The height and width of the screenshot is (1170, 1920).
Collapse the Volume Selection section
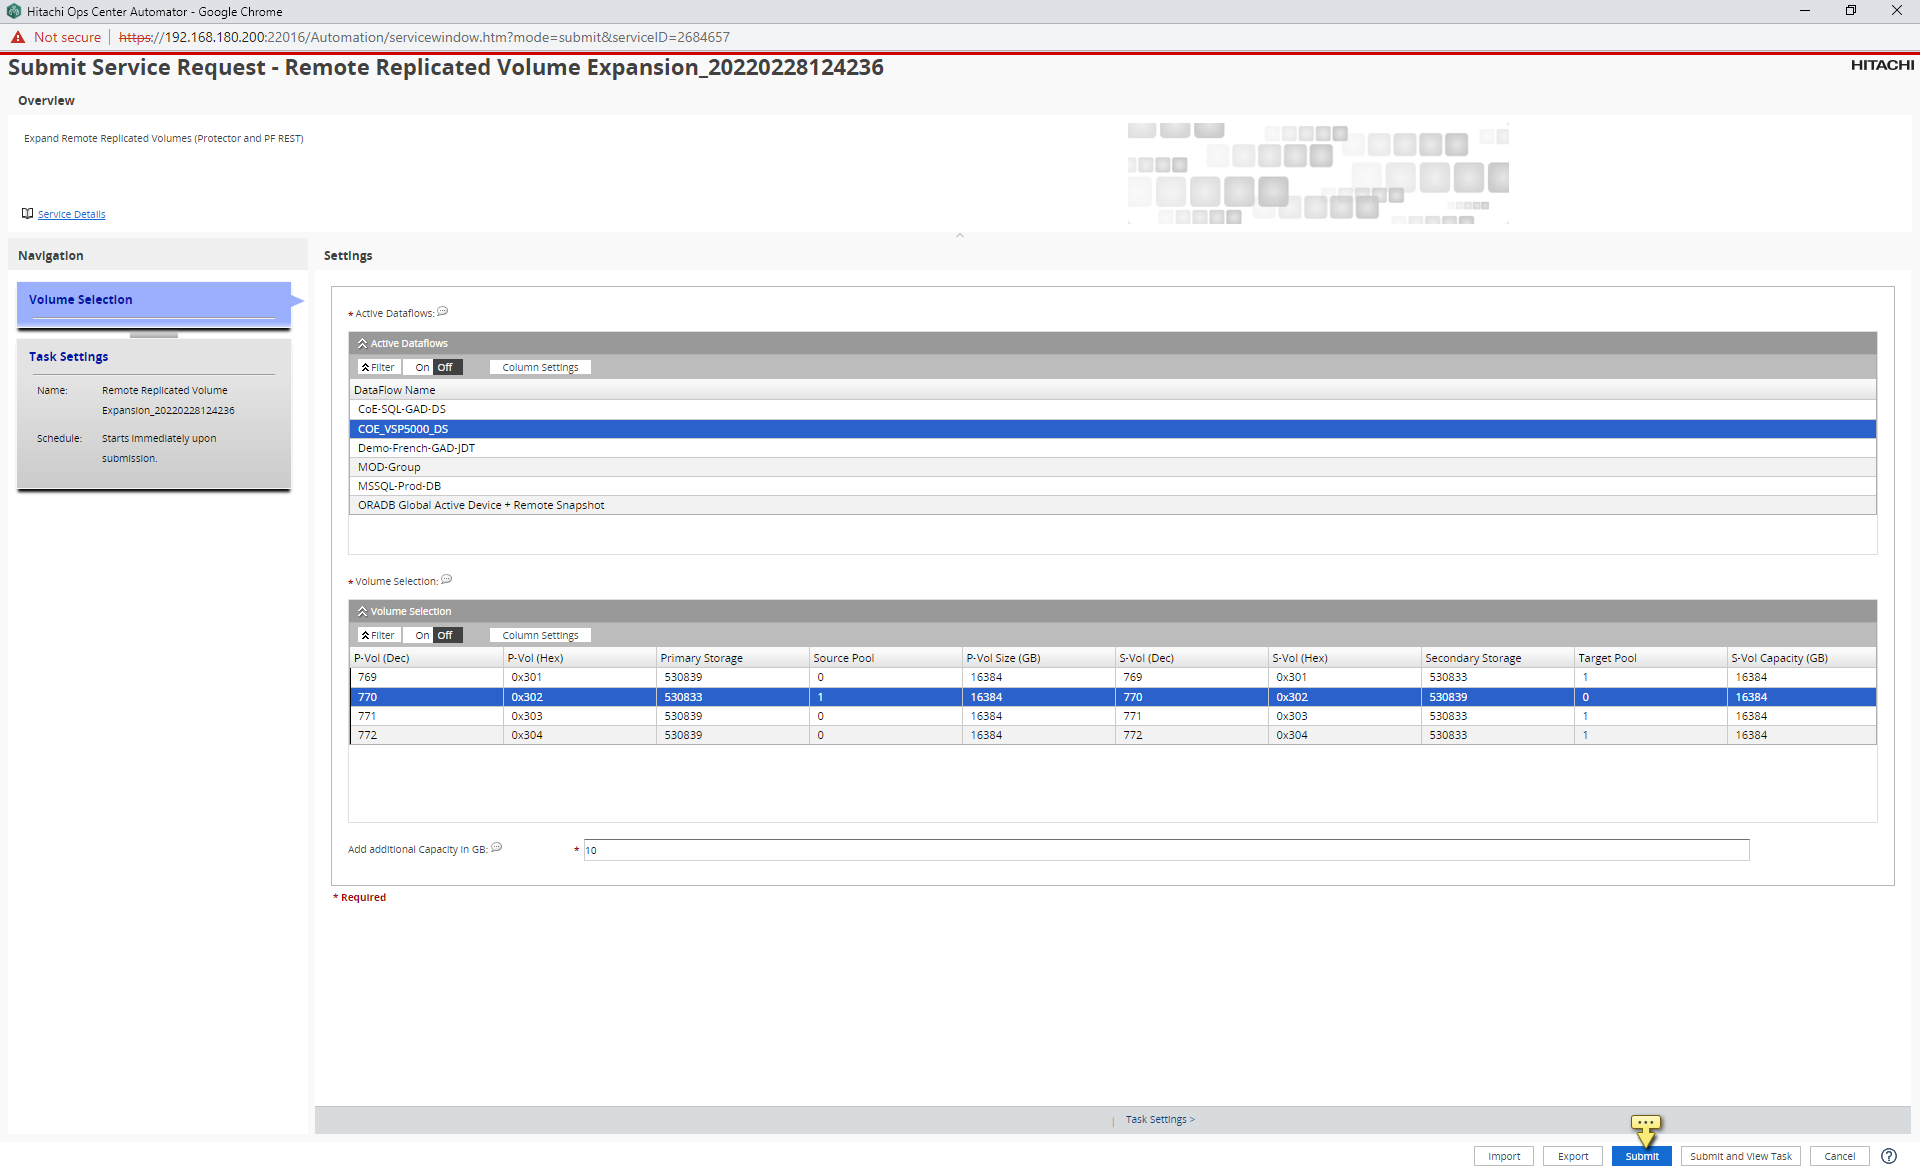(x=362, y=611)
